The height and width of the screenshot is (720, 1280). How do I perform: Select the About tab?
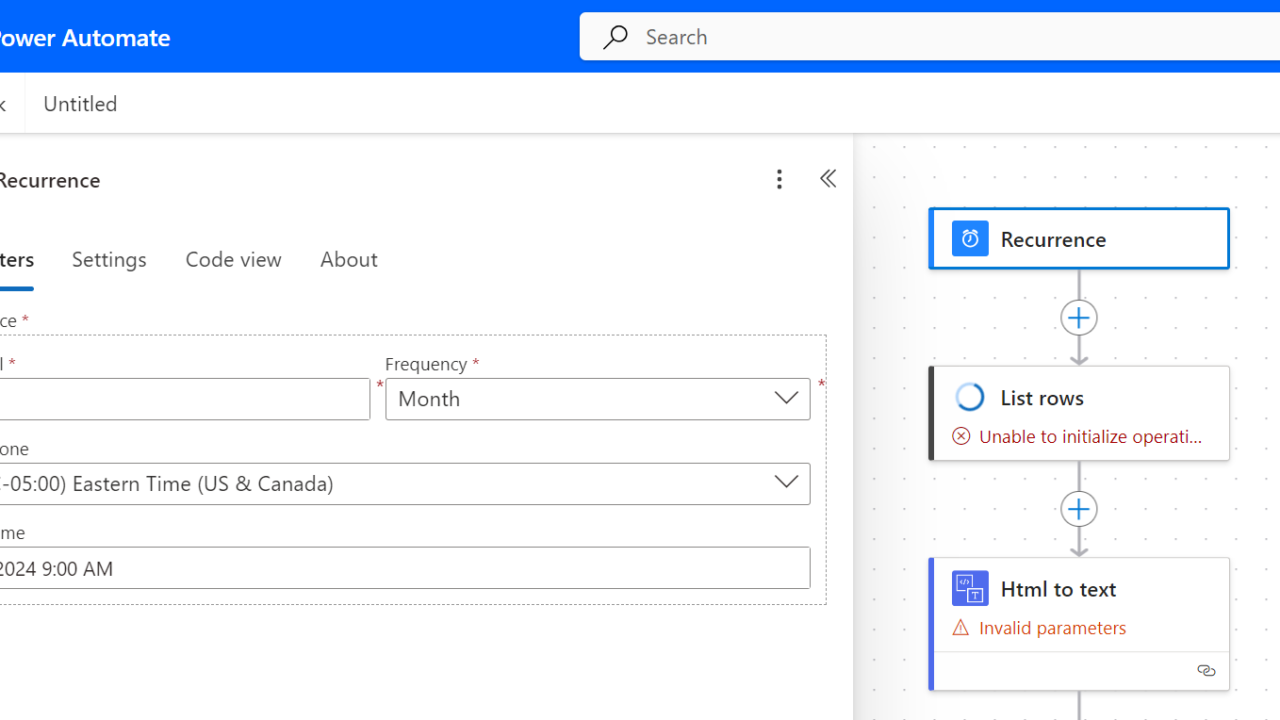[348, 260]
